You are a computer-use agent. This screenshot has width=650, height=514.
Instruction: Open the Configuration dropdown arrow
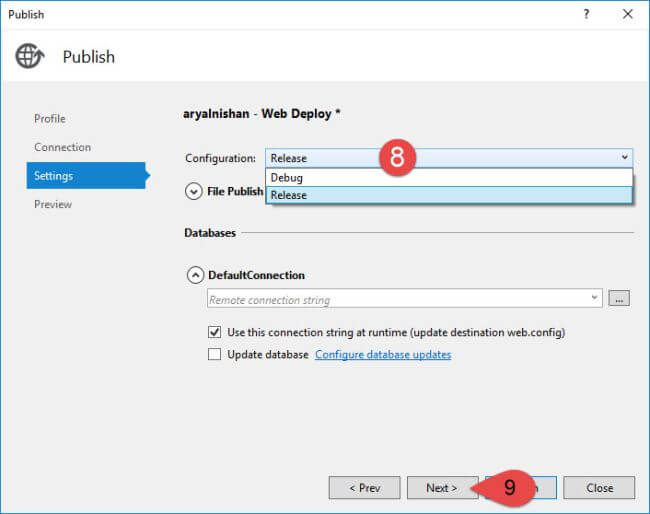(x=624, y=158)
